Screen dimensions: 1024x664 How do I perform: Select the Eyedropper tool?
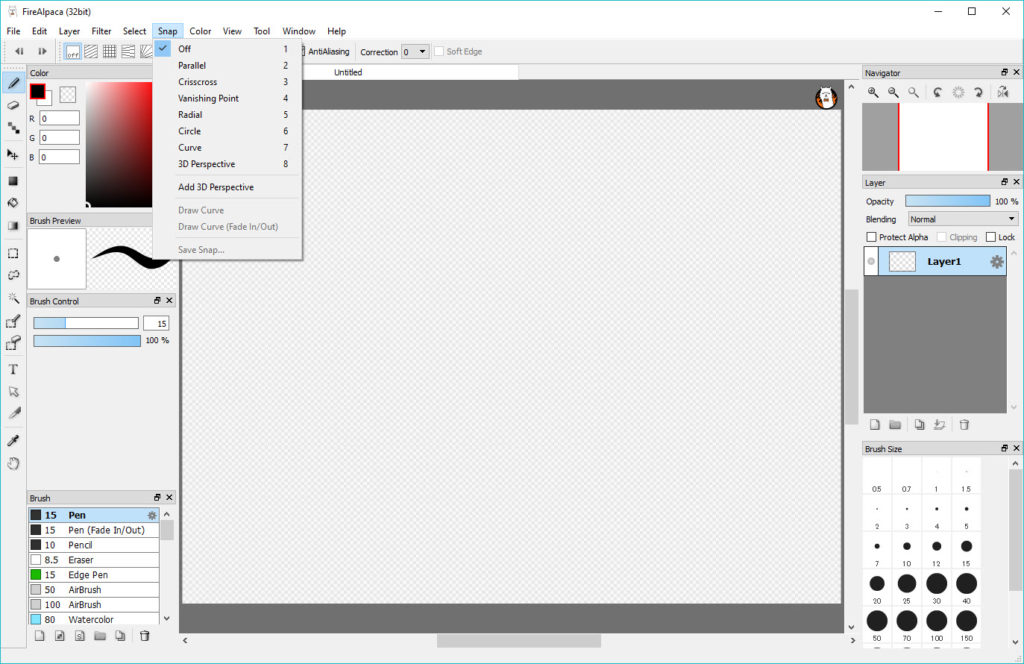point(13,441)
